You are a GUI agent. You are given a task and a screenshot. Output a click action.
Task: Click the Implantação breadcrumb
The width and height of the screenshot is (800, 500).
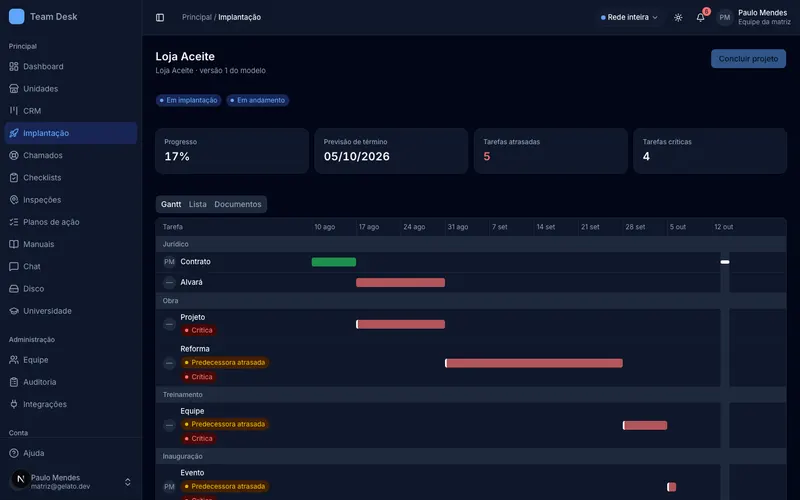tap(239, 17)
